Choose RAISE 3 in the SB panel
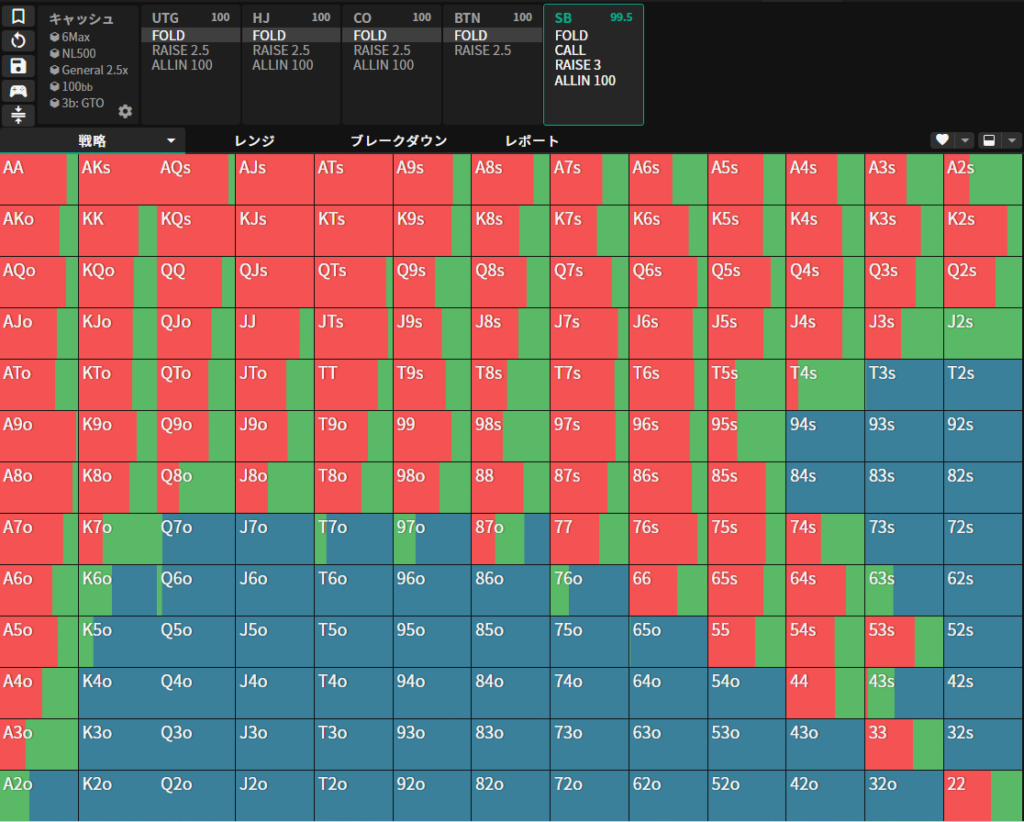Image resolution: width=1024 pixels, height=822 pixels. click(x=578, y=65)
